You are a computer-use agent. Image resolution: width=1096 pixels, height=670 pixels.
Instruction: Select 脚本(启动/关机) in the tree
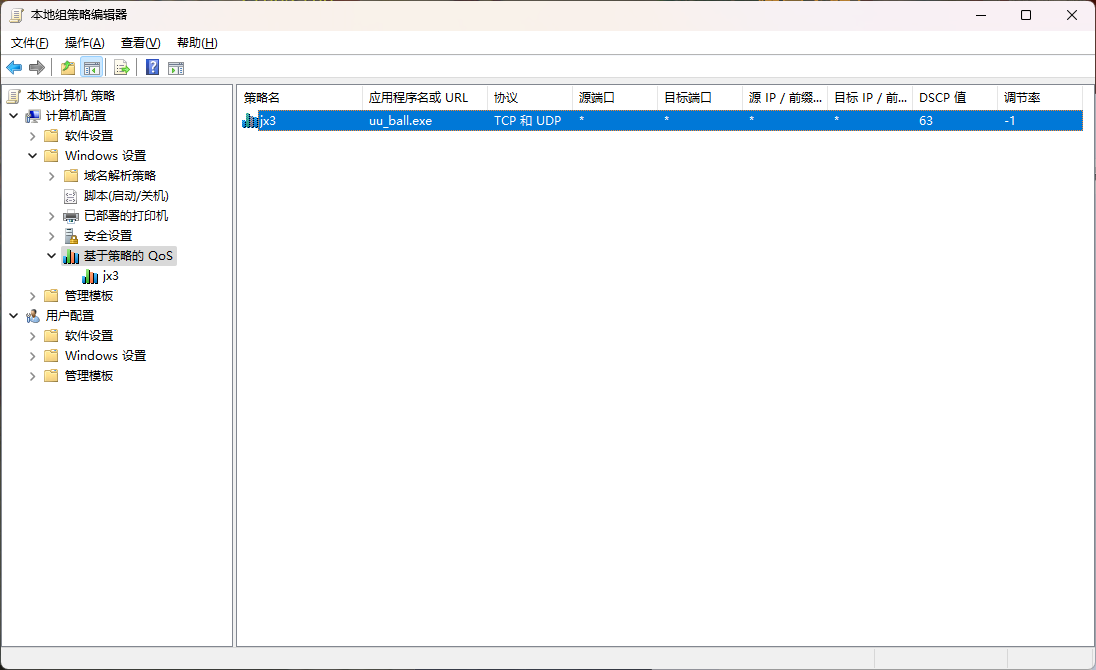125,196
